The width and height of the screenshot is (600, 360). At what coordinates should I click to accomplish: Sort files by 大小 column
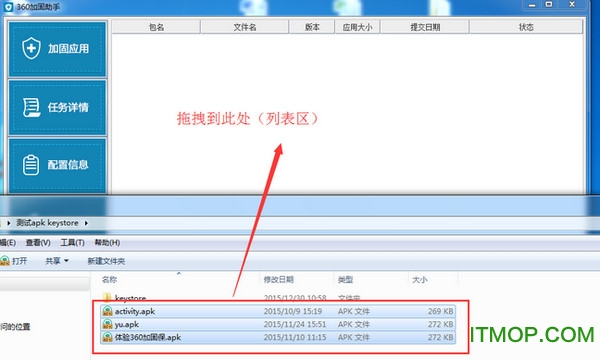pos(419,280)
